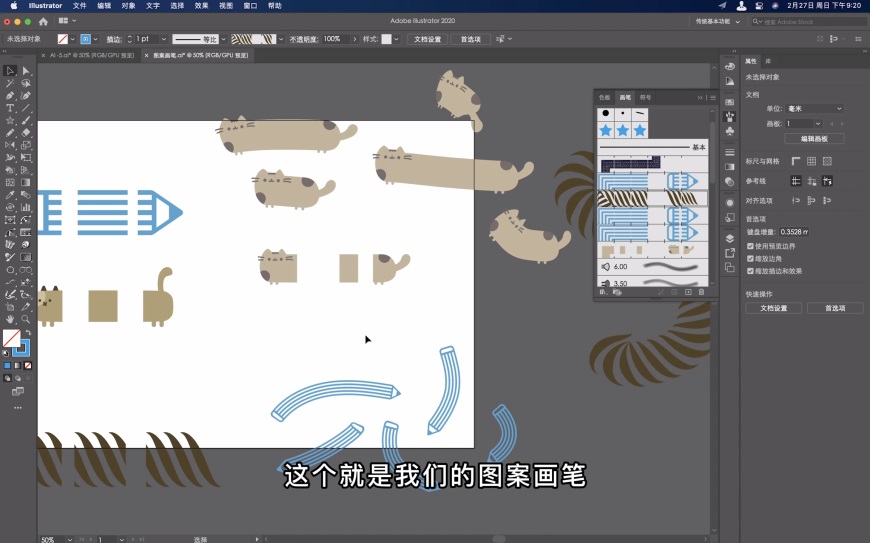Expand the opacity 100% arrow
870x543 pixels.
pyautogui.click(x=355, y=39)
